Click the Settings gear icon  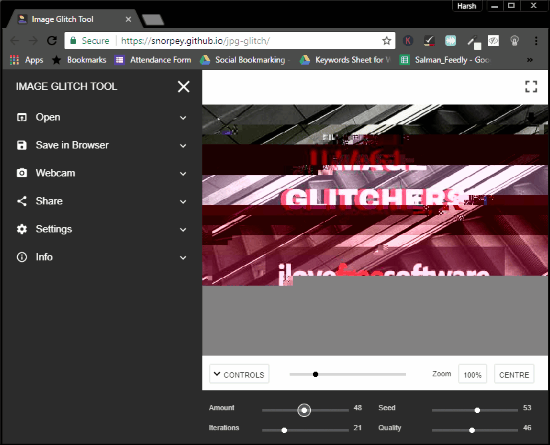tap(22, 229)
